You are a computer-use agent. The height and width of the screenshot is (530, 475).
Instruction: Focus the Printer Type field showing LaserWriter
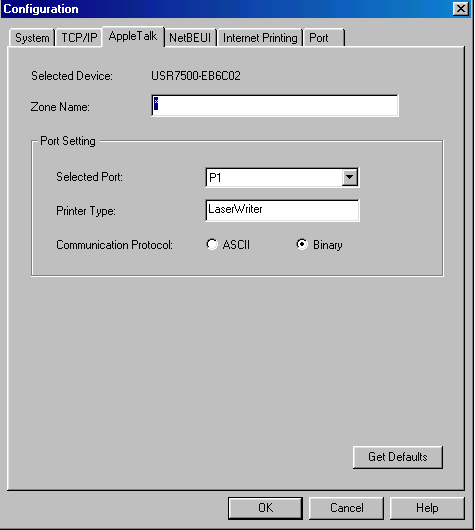point(282,210)
